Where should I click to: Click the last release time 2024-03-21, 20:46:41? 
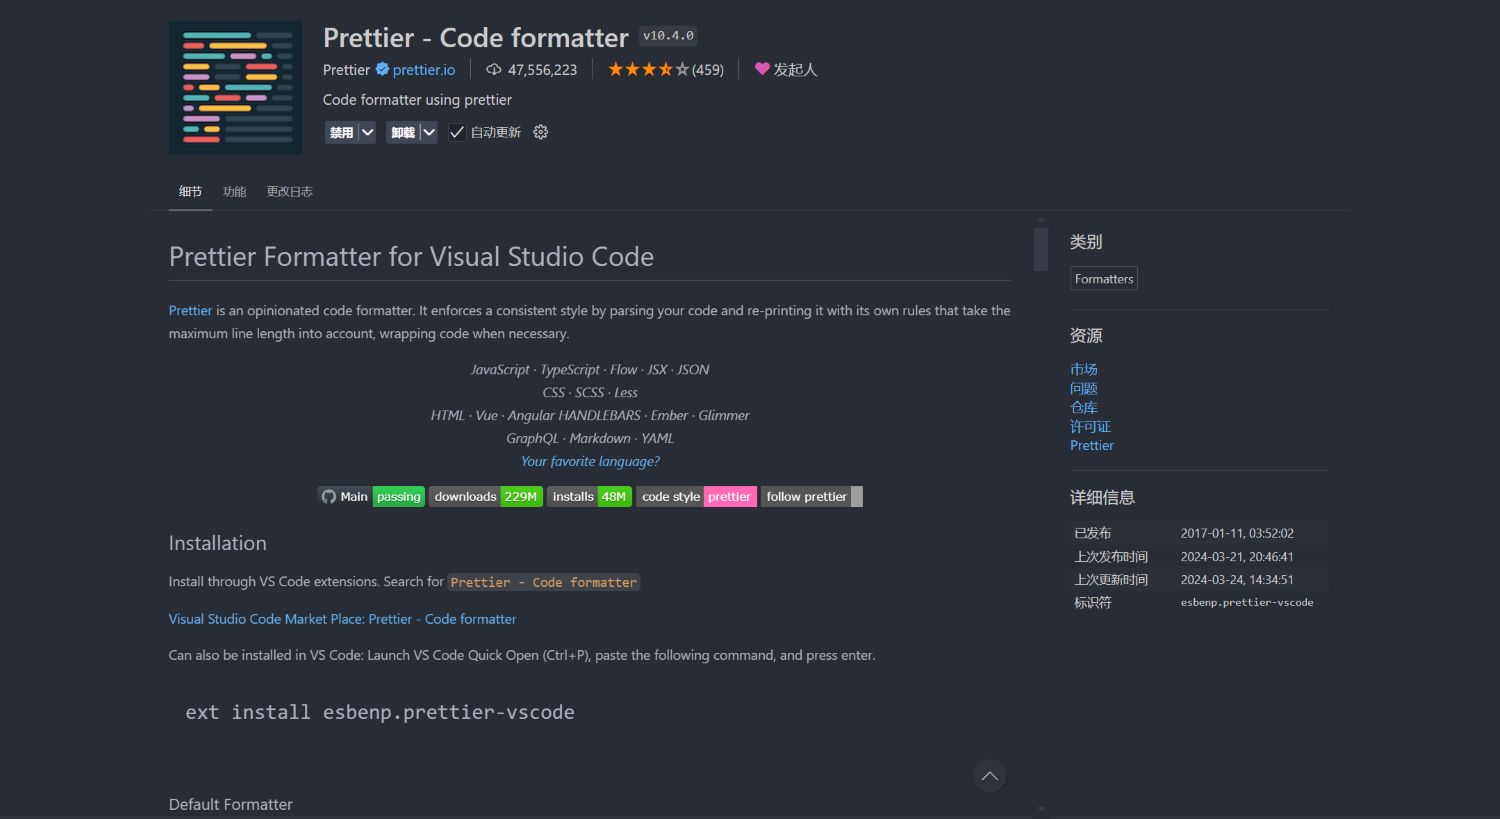point(1237,556)
